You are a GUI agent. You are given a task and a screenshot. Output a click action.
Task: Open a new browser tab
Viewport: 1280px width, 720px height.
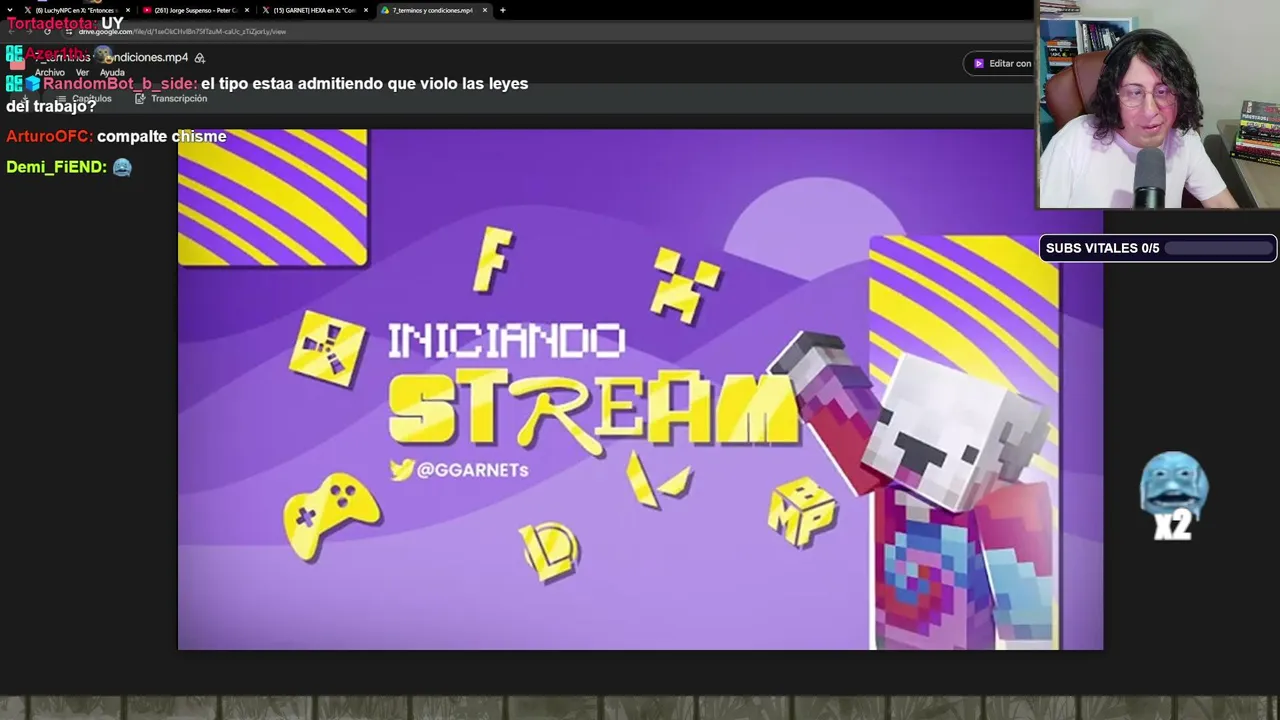(503, 10)
